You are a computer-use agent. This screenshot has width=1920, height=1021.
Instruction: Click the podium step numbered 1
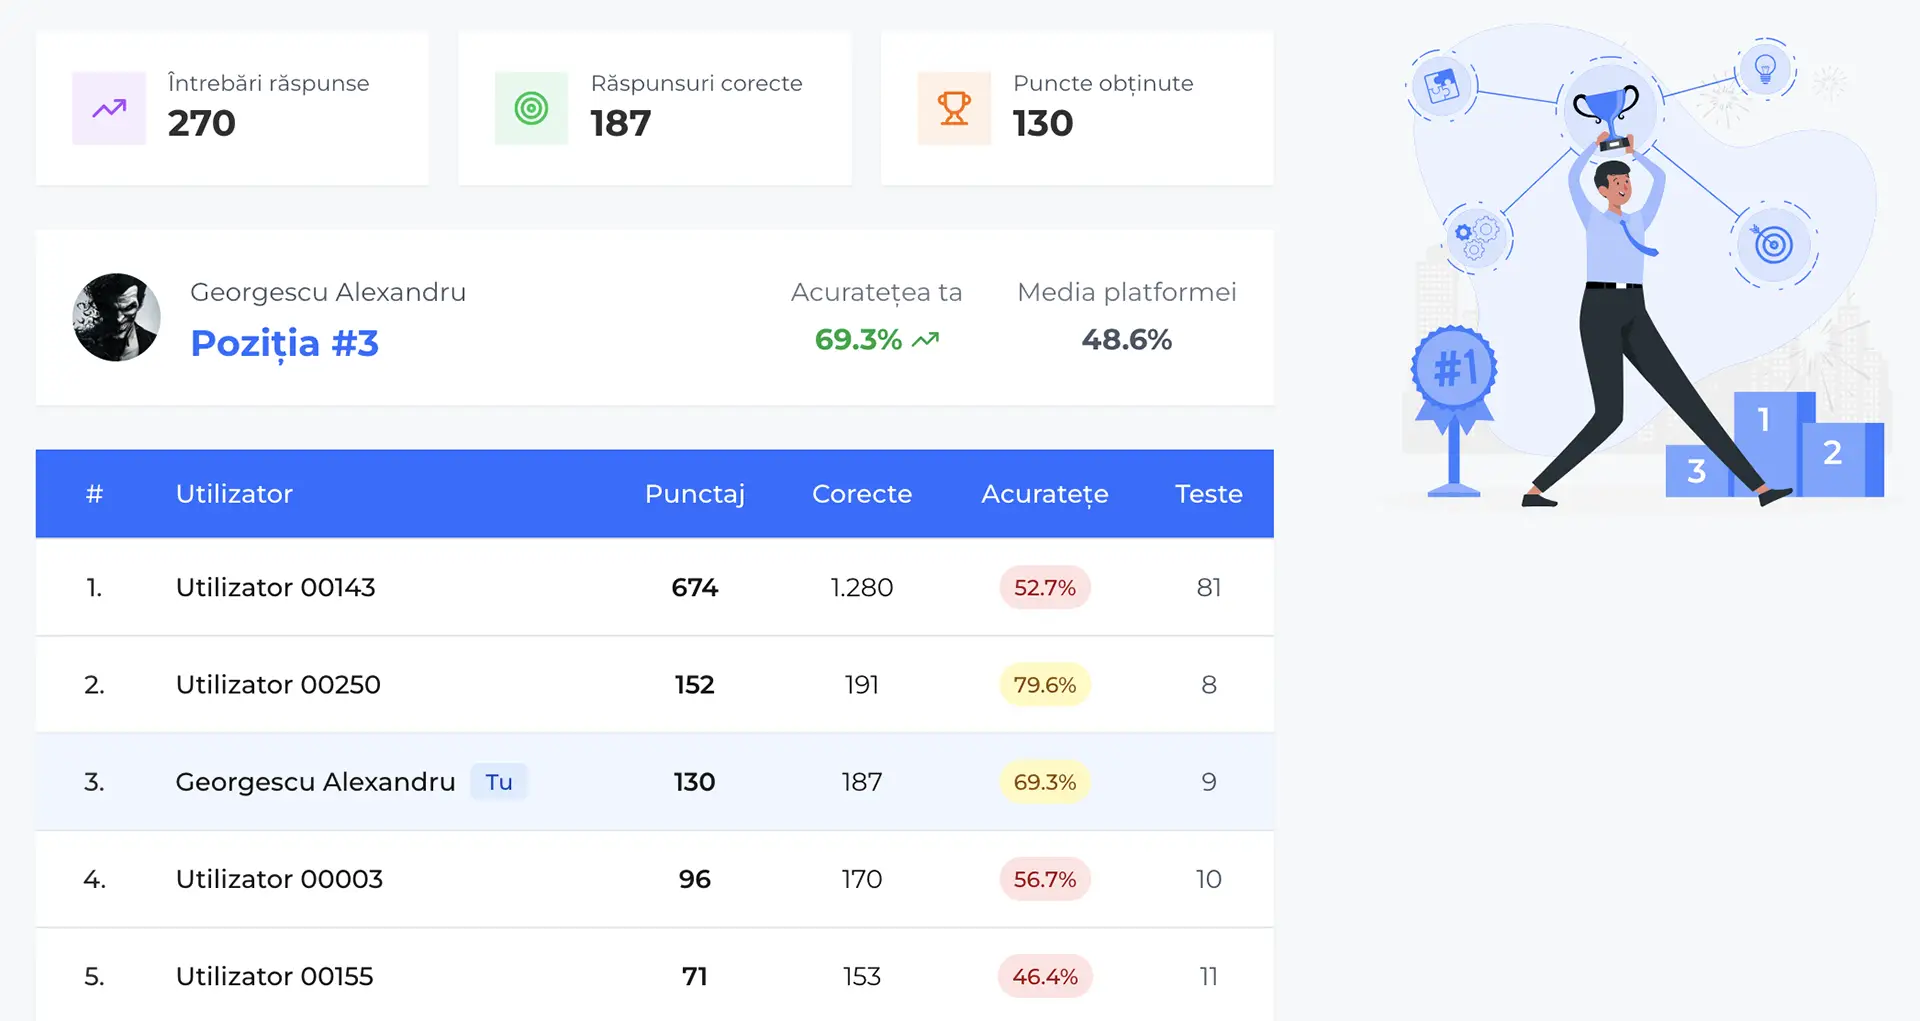[x=1764, y=420]
